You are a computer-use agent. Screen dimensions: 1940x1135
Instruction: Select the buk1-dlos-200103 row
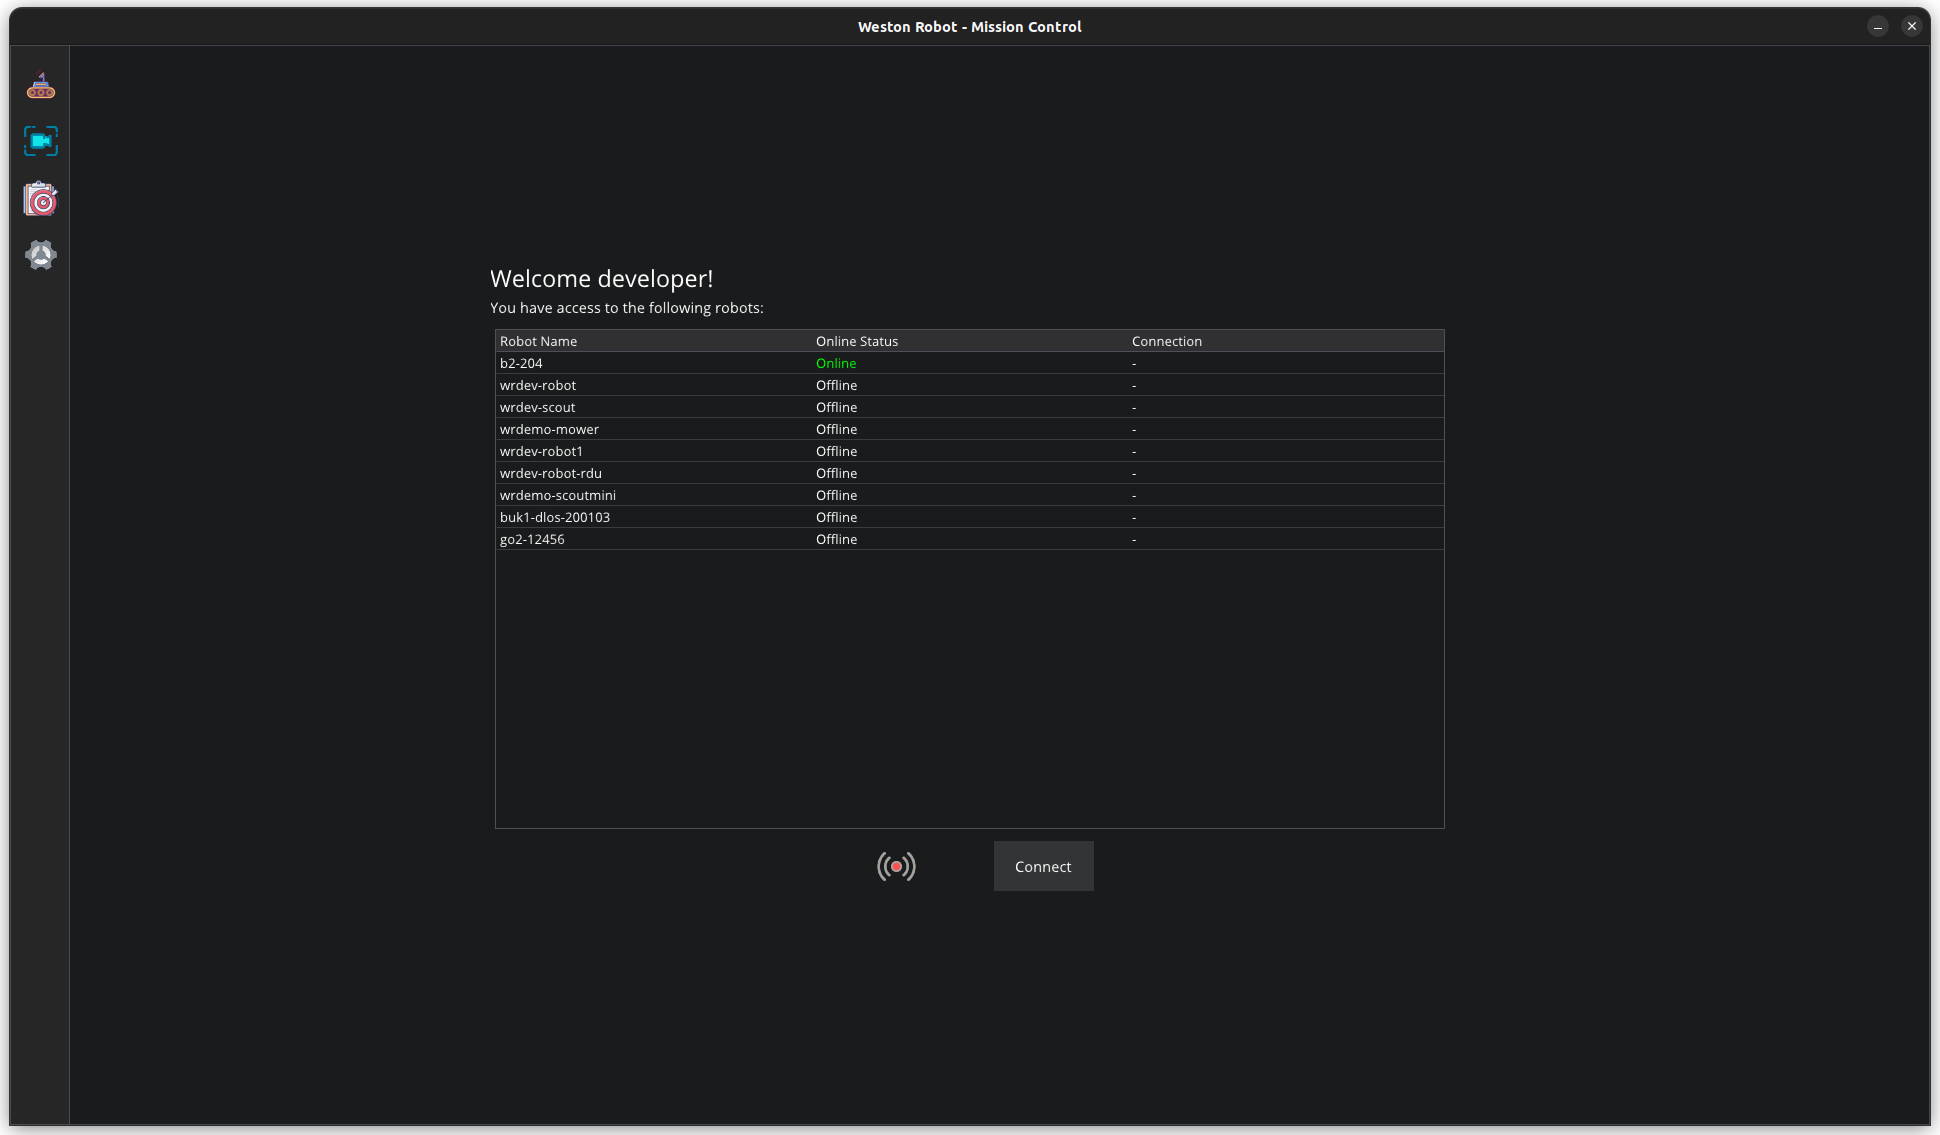tap(969, 517)
